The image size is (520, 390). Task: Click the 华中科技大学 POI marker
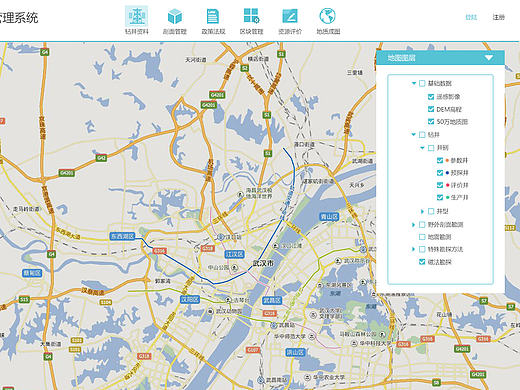click(x=354, y=343)
